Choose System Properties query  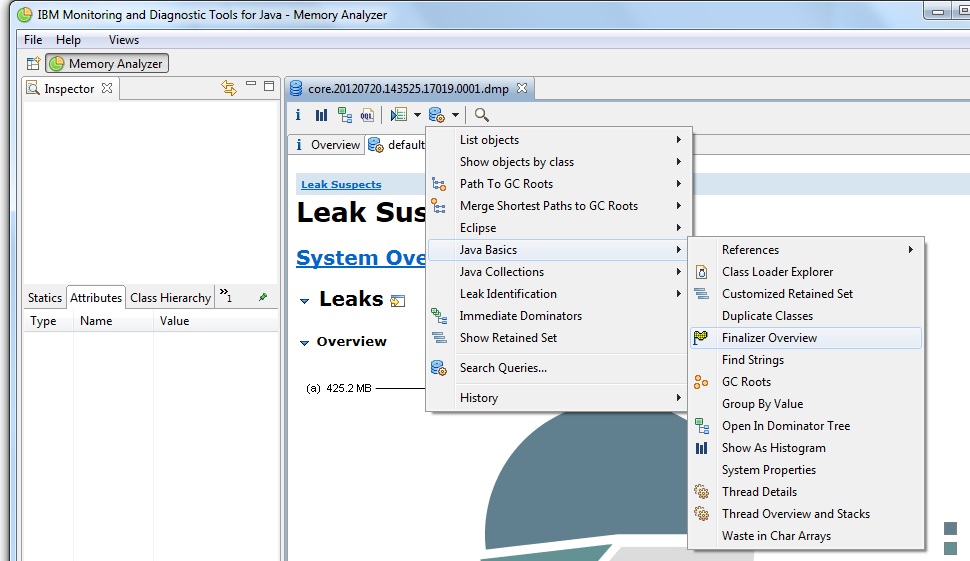point(806,469)
